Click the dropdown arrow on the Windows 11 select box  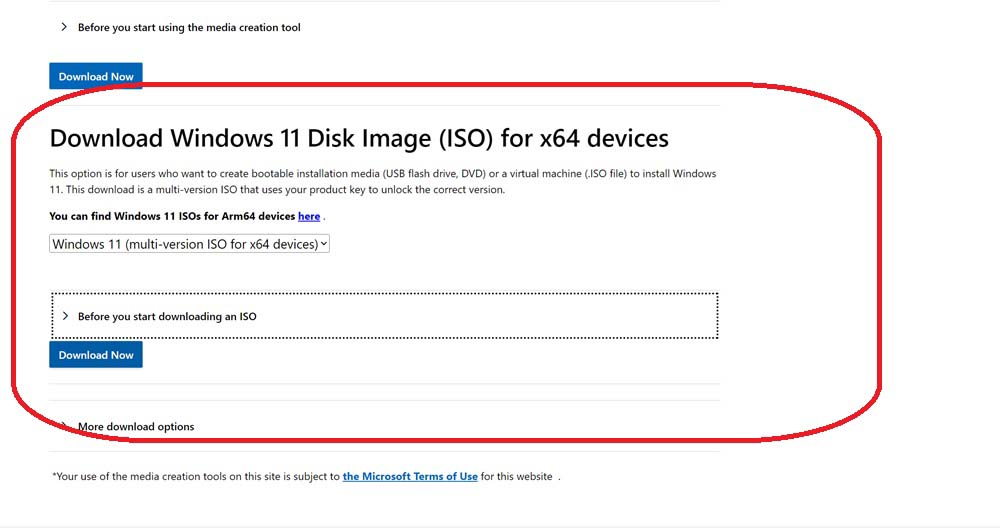[x=323, y=244]
